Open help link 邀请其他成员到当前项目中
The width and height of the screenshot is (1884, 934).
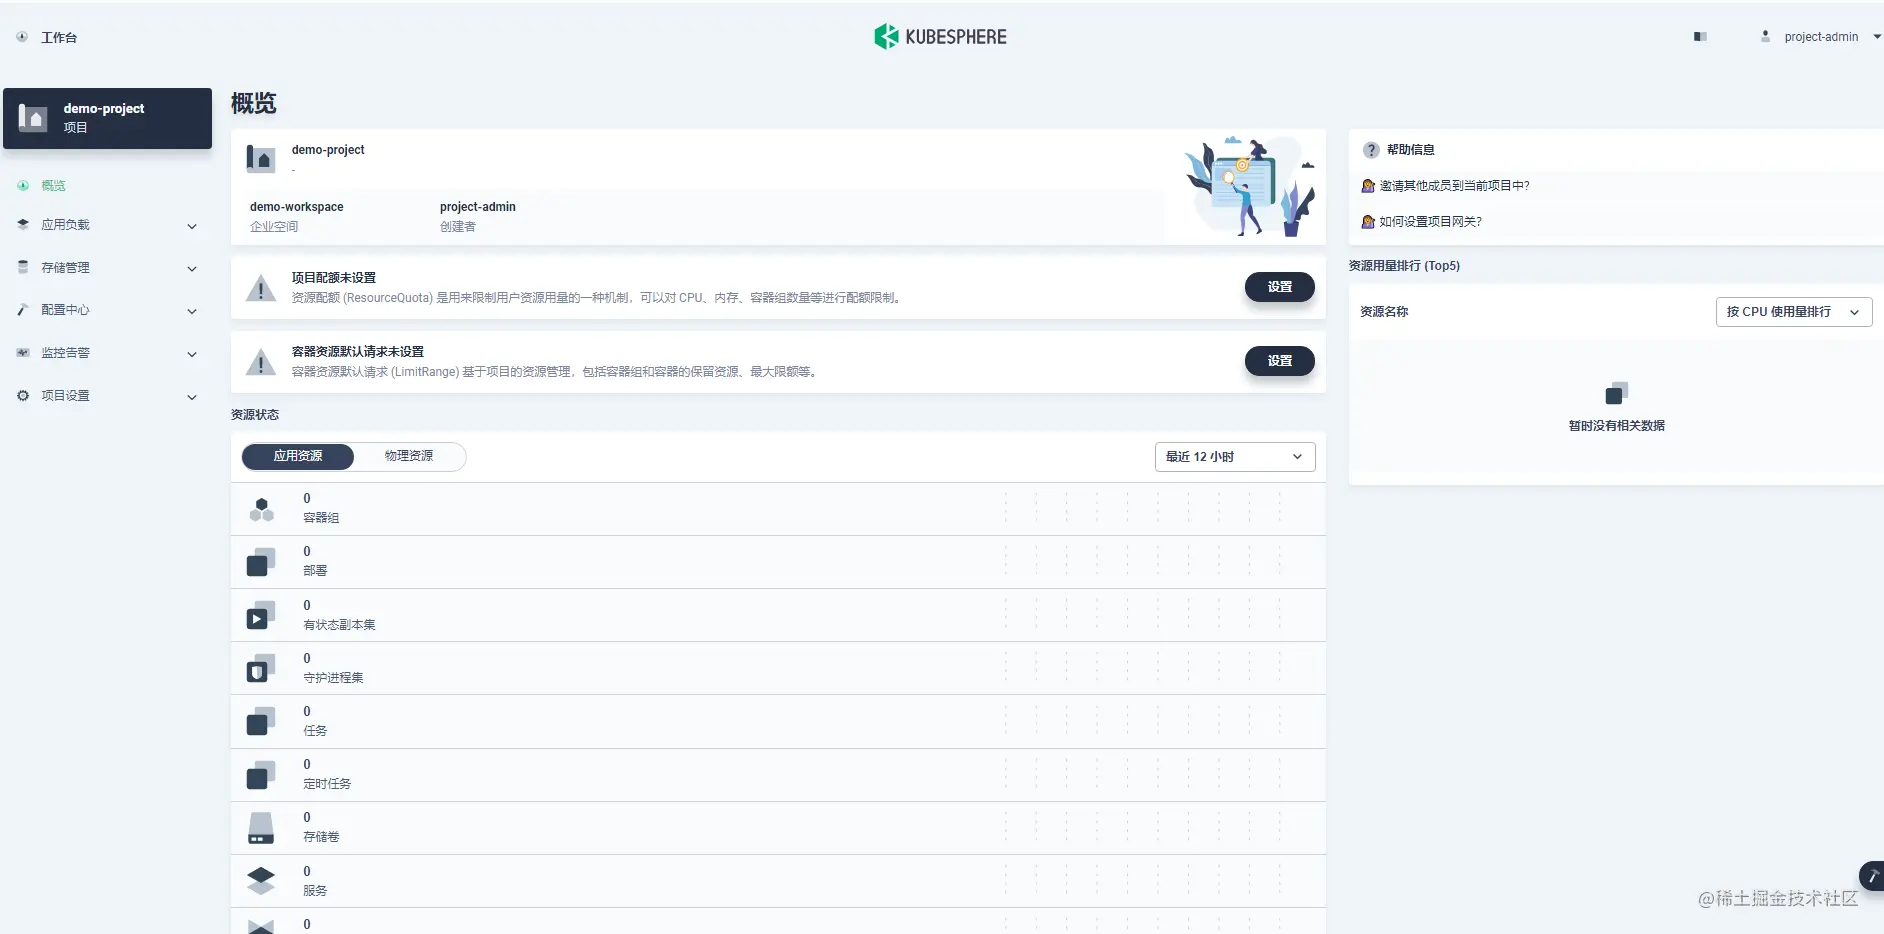click(x=1454, y=186)
